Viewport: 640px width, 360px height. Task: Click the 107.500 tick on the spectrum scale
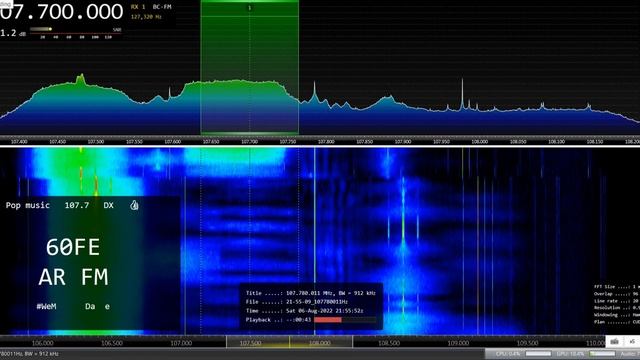click(96, 142)
